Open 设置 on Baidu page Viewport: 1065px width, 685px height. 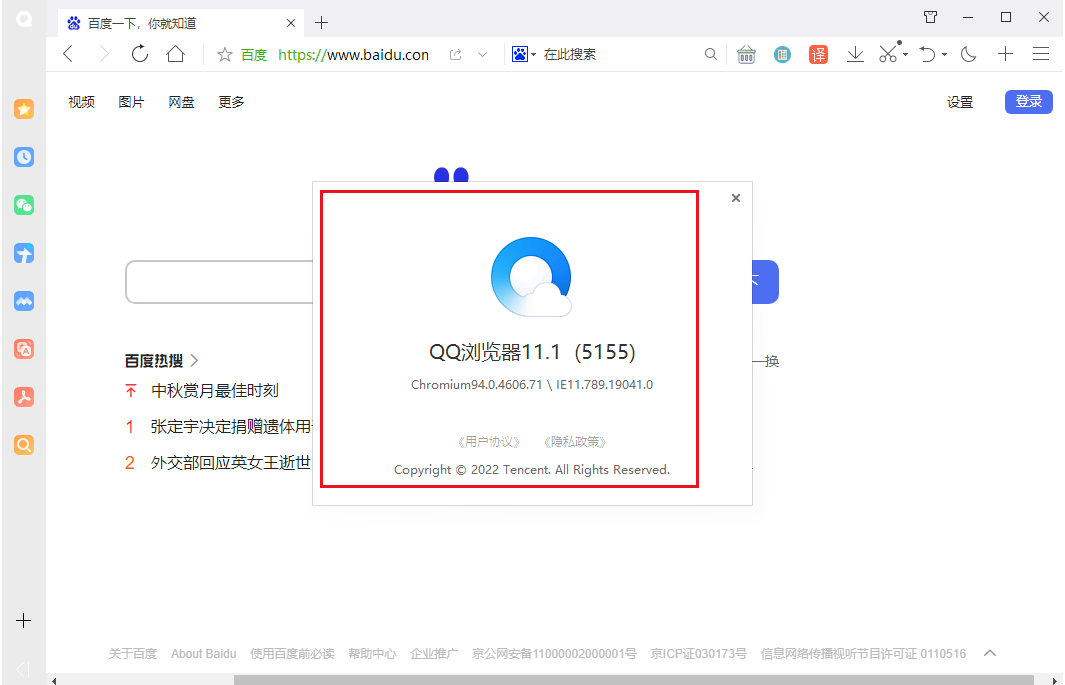point(960,102)
